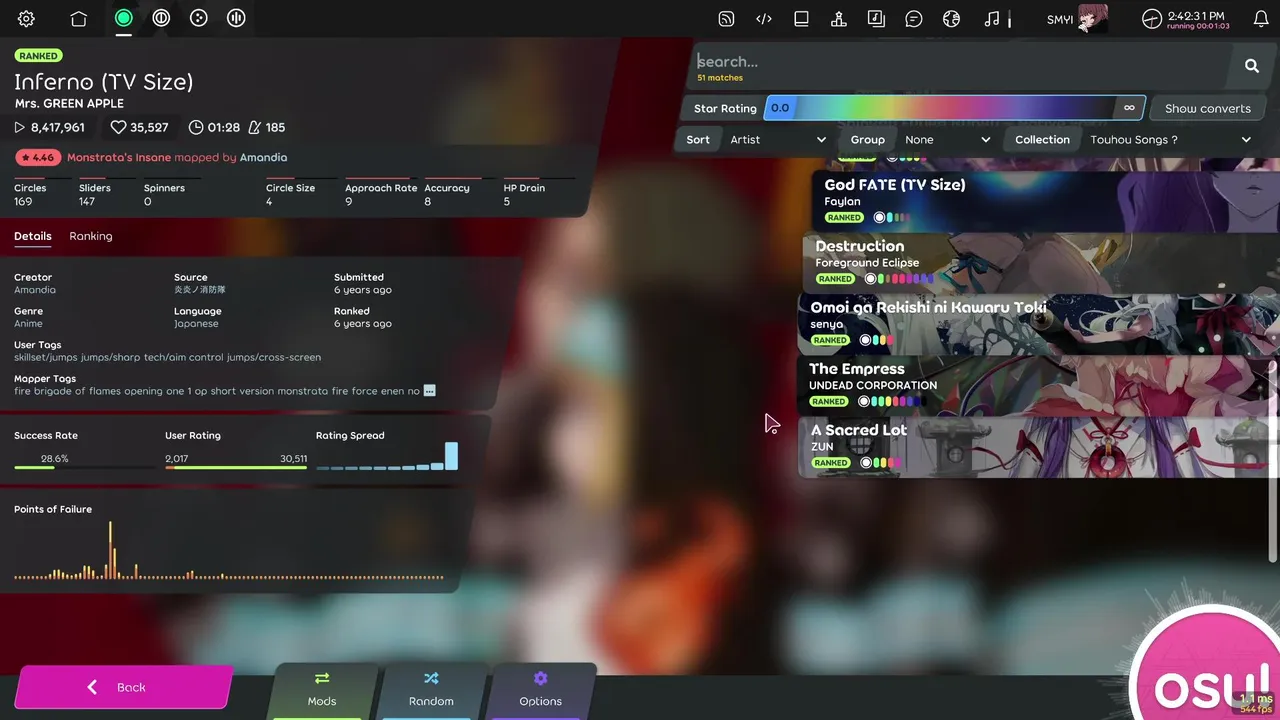
Task: Click creator link Amandia in details
Action: coord(35,290)
